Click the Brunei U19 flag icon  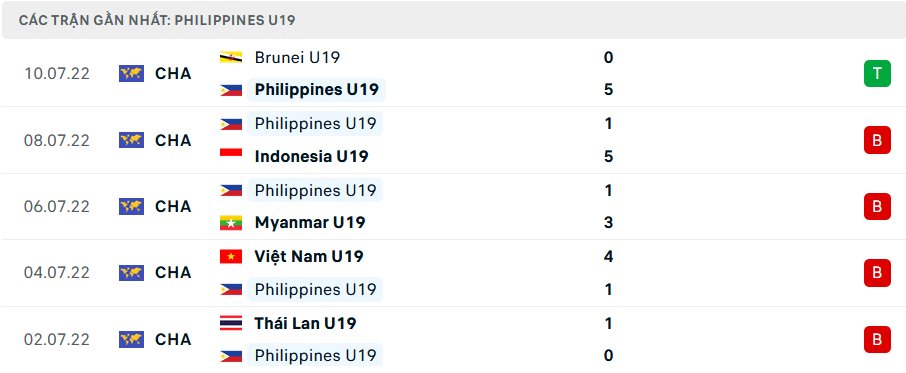[x=231, y=57]
